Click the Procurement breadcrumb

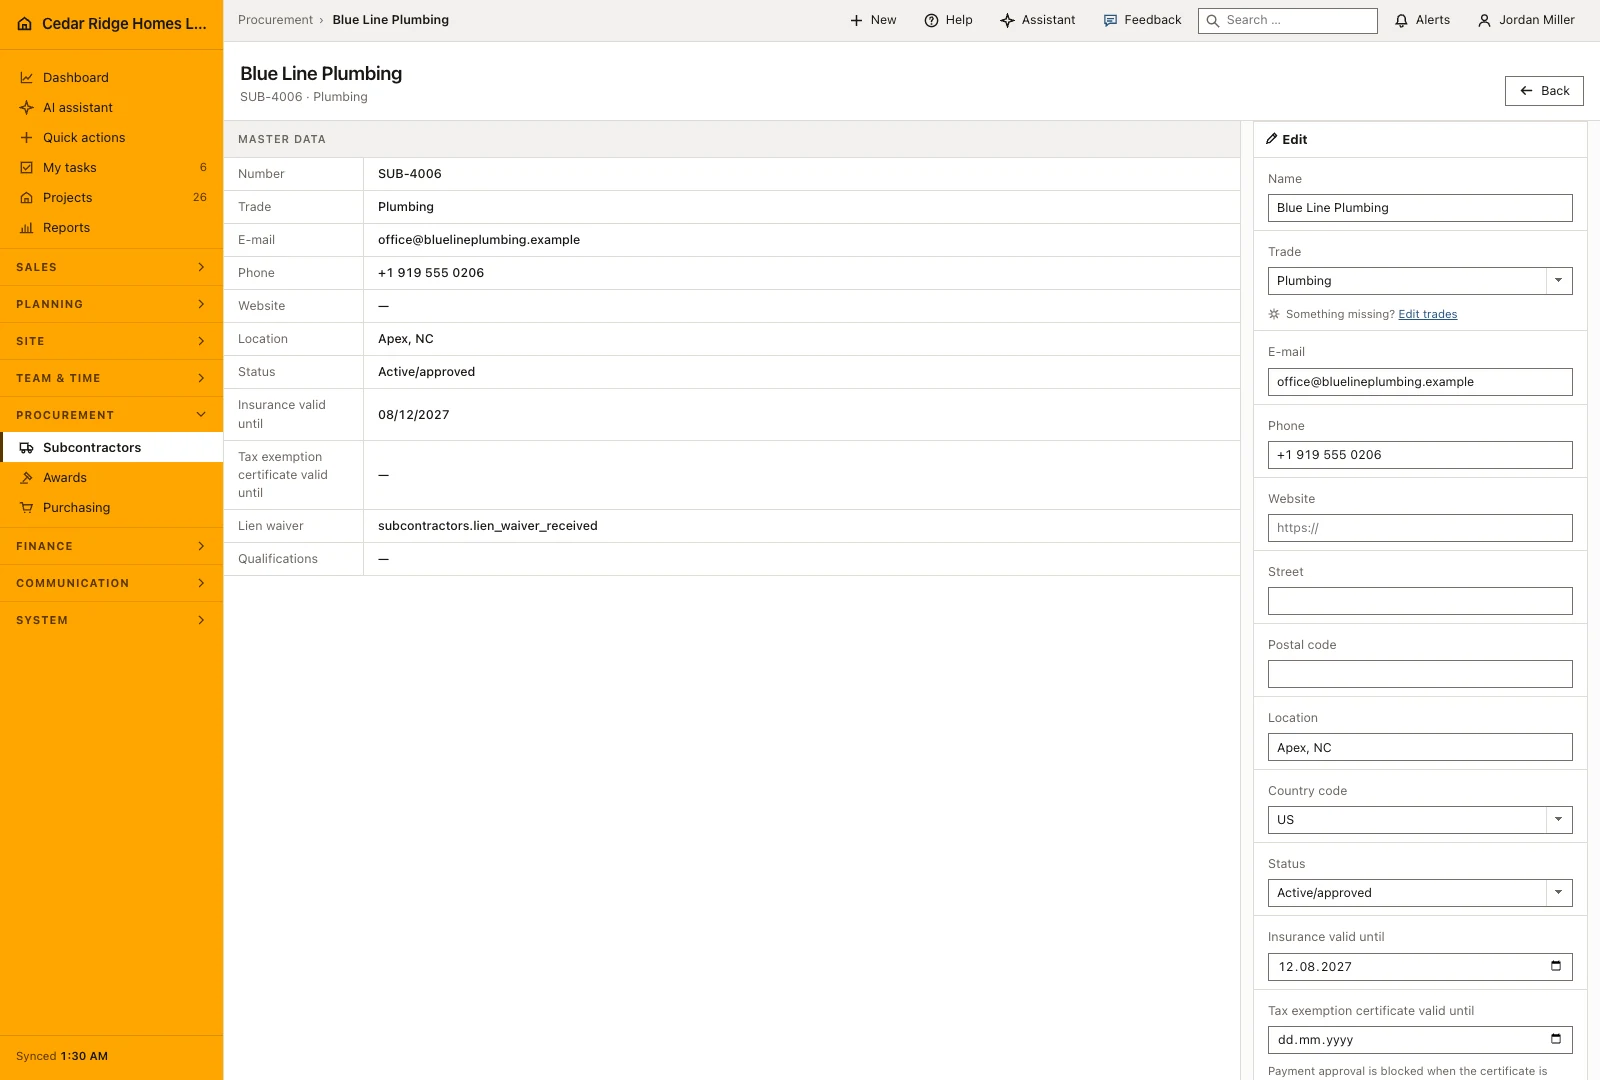tap(275, 20)
